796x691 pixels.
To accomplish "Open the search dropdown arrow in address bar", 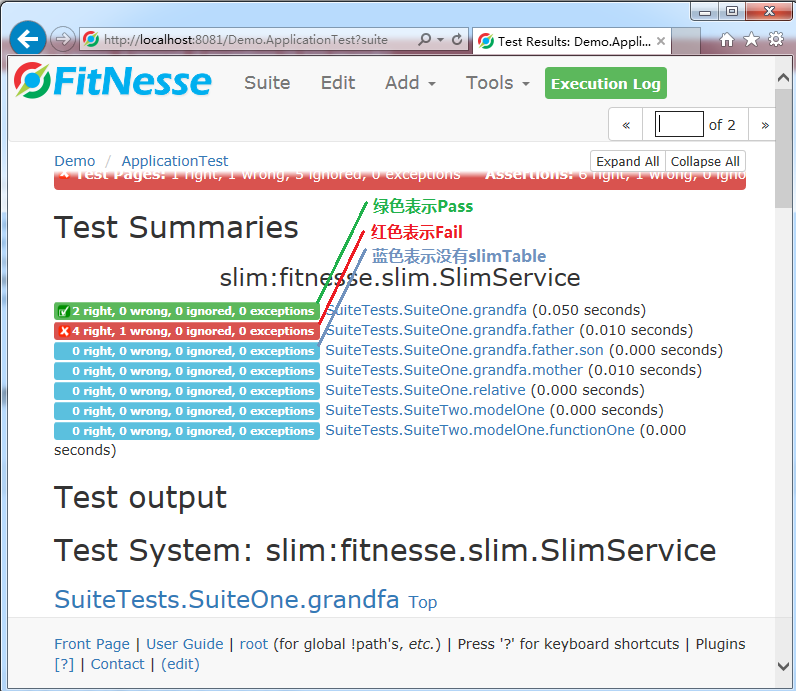I will pos(440,39).
